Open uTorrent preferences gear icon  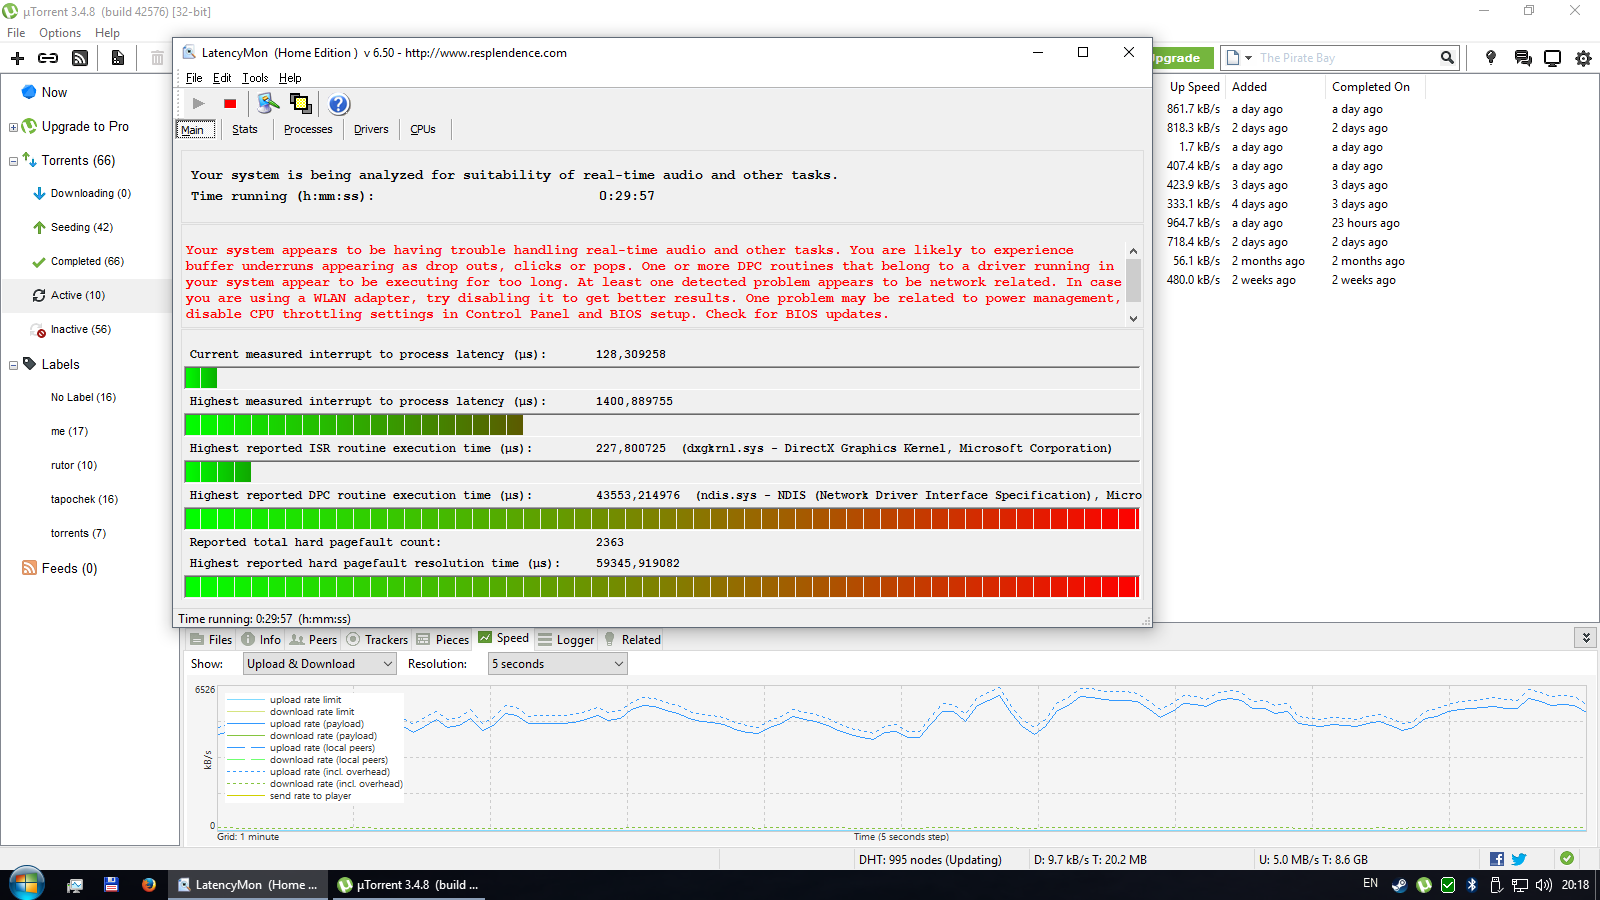(x=1583, y=58)
